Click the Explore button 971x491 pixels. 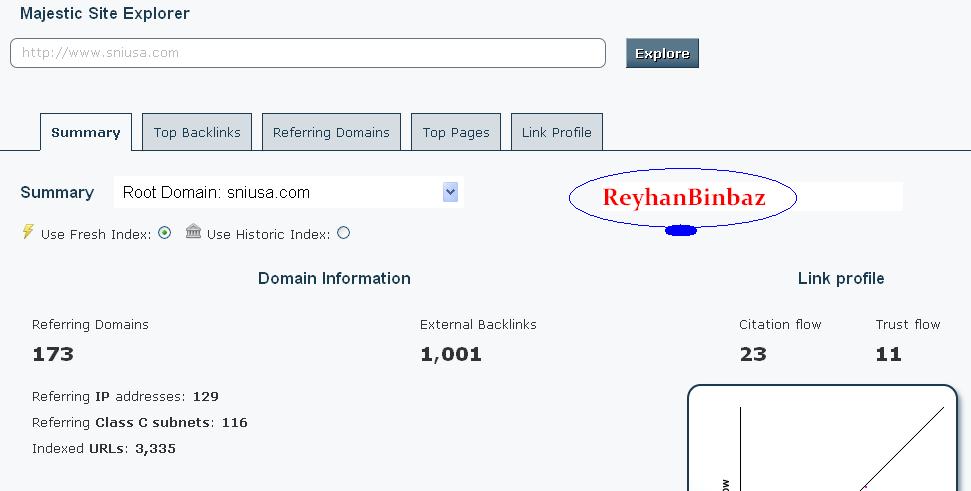pyautogui.click(x=662, y=53)
